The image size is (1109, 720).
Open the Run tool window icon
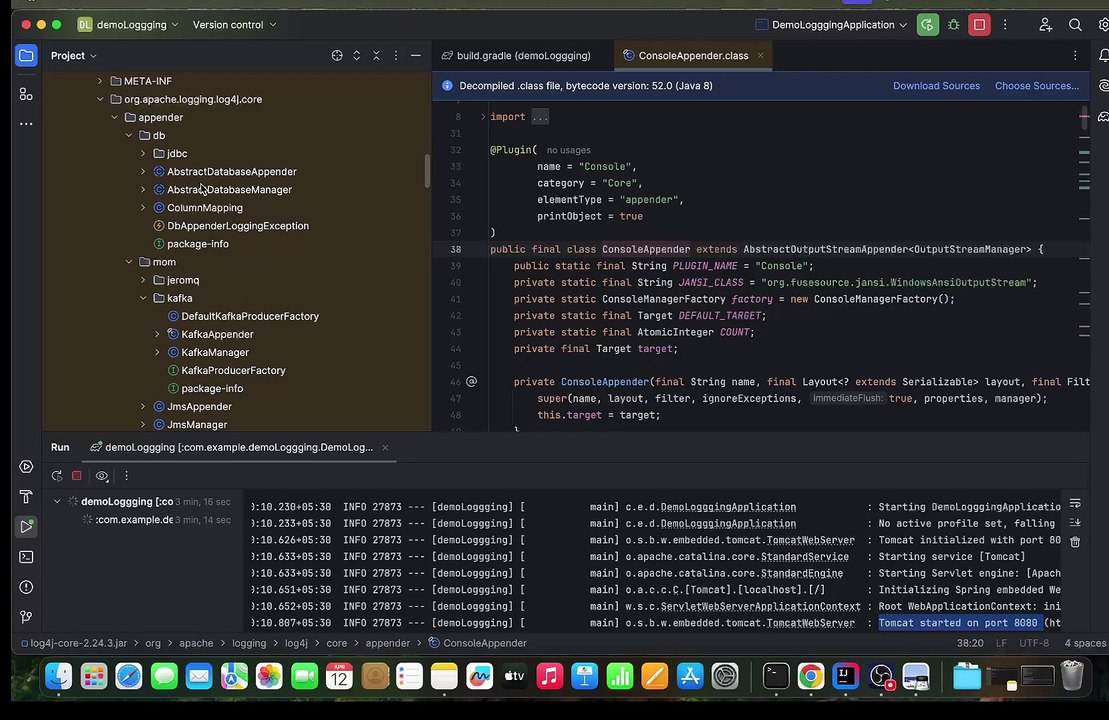tap(26, 527)
